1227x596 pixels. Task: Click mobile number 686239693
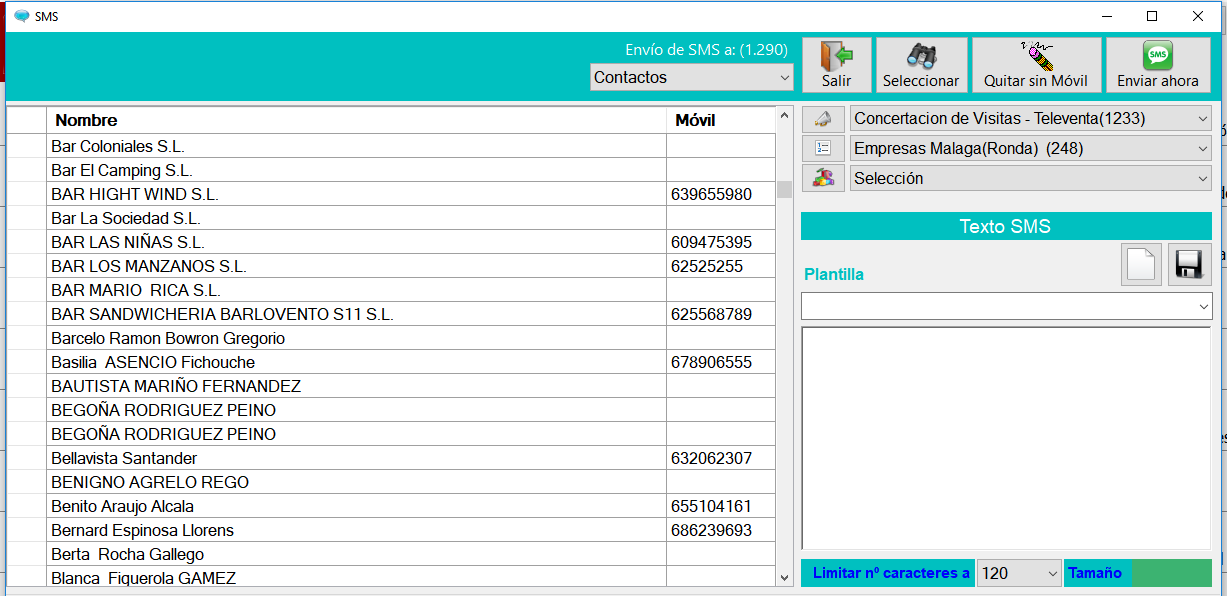click(x=711, y=530)
